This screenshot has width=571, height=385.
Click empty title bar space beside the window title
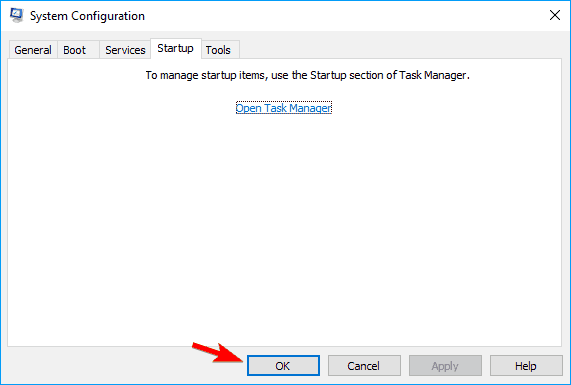pyautogui.click(x=346, y=16)
